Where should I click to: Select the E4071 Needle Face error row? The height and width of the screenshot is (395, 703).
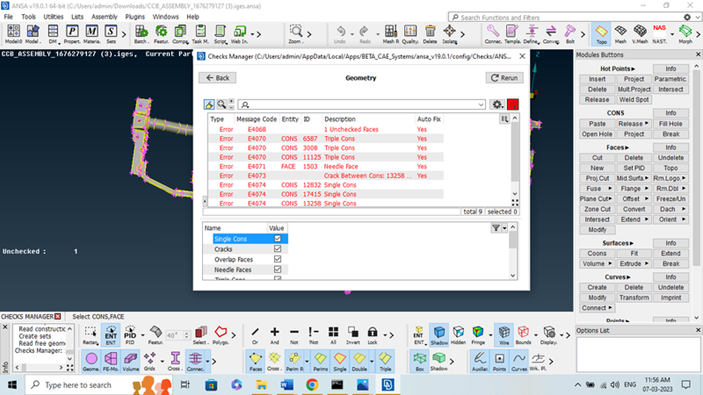tap(325, 166)
